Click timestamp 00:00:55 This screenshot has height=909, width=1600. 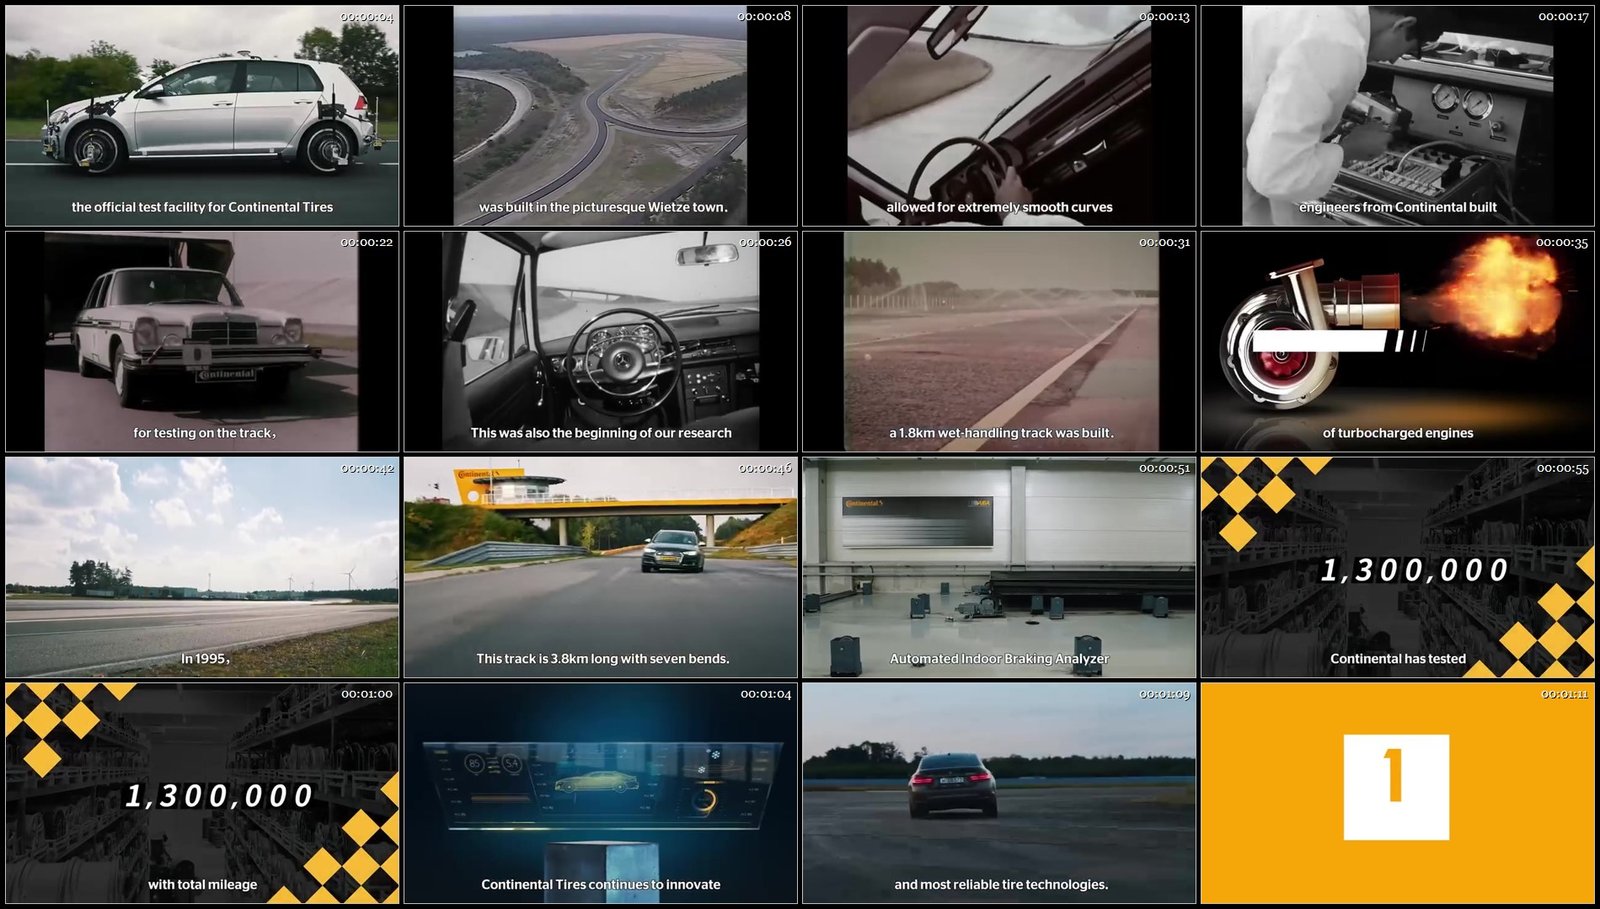[x=1563, y=469]
